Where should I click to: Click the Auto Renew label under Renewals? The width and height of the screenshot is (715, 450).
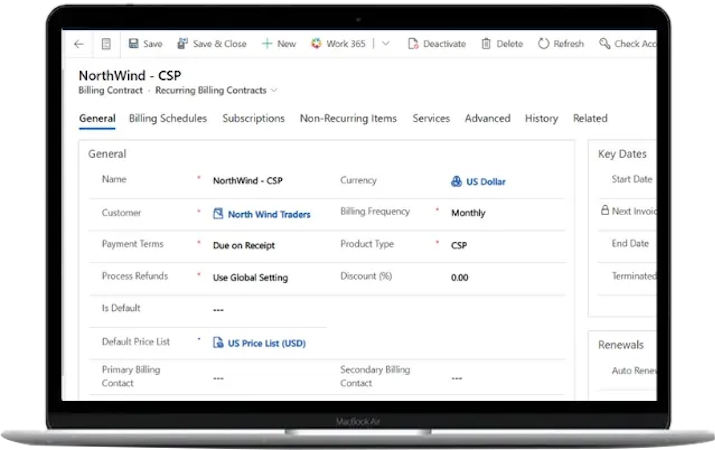click(634, 371)
